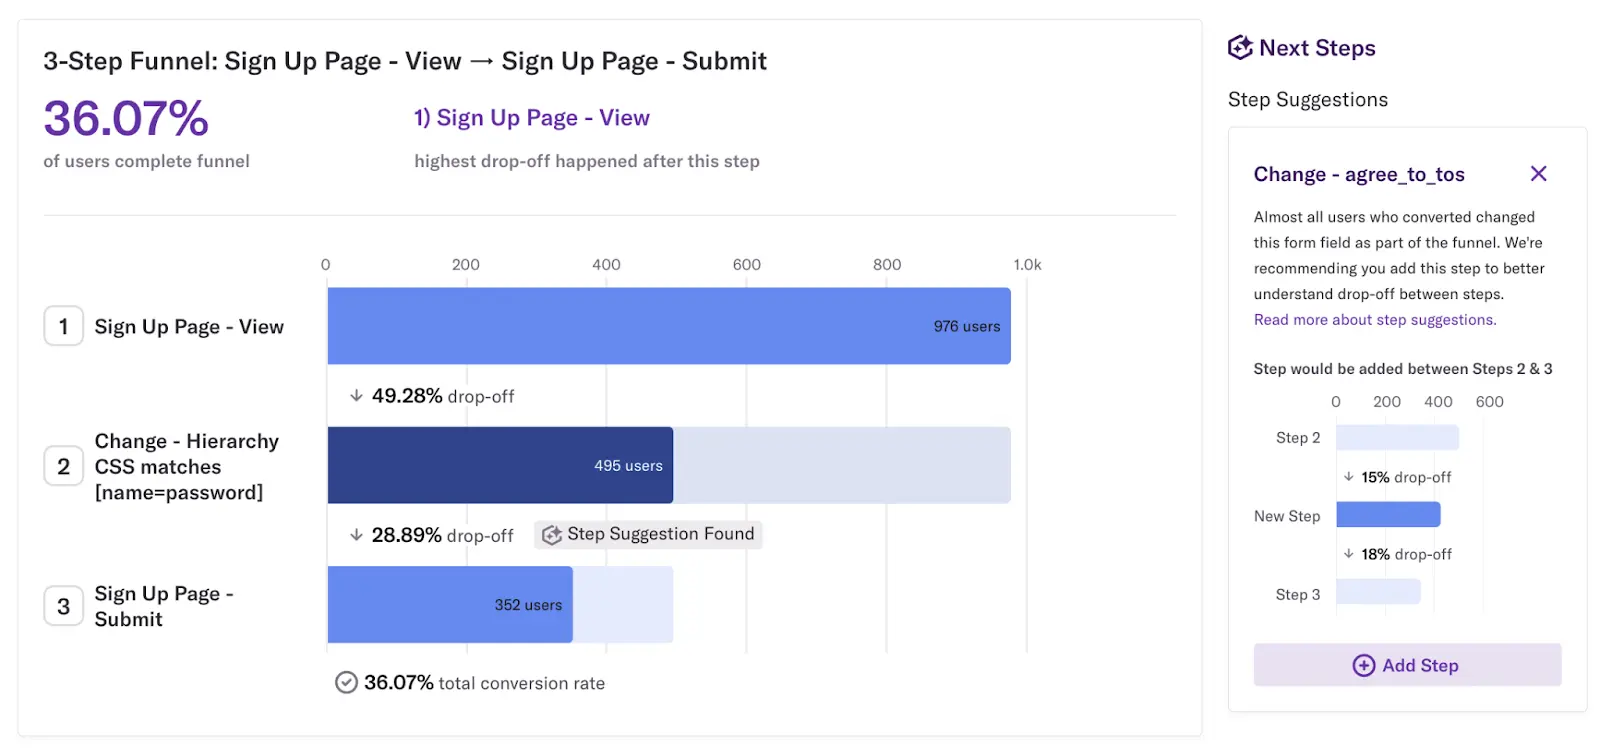Click the Step Suggestion Found badge
The image size is (1600, 752).
[x=648, y=535]
